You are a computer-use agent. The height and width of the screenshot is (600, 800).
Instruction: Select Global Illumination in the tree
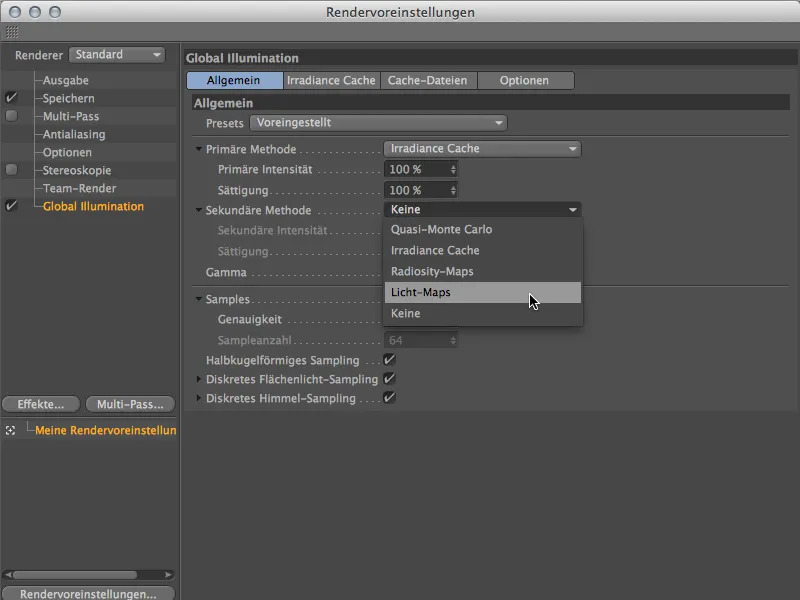point(93,206)
